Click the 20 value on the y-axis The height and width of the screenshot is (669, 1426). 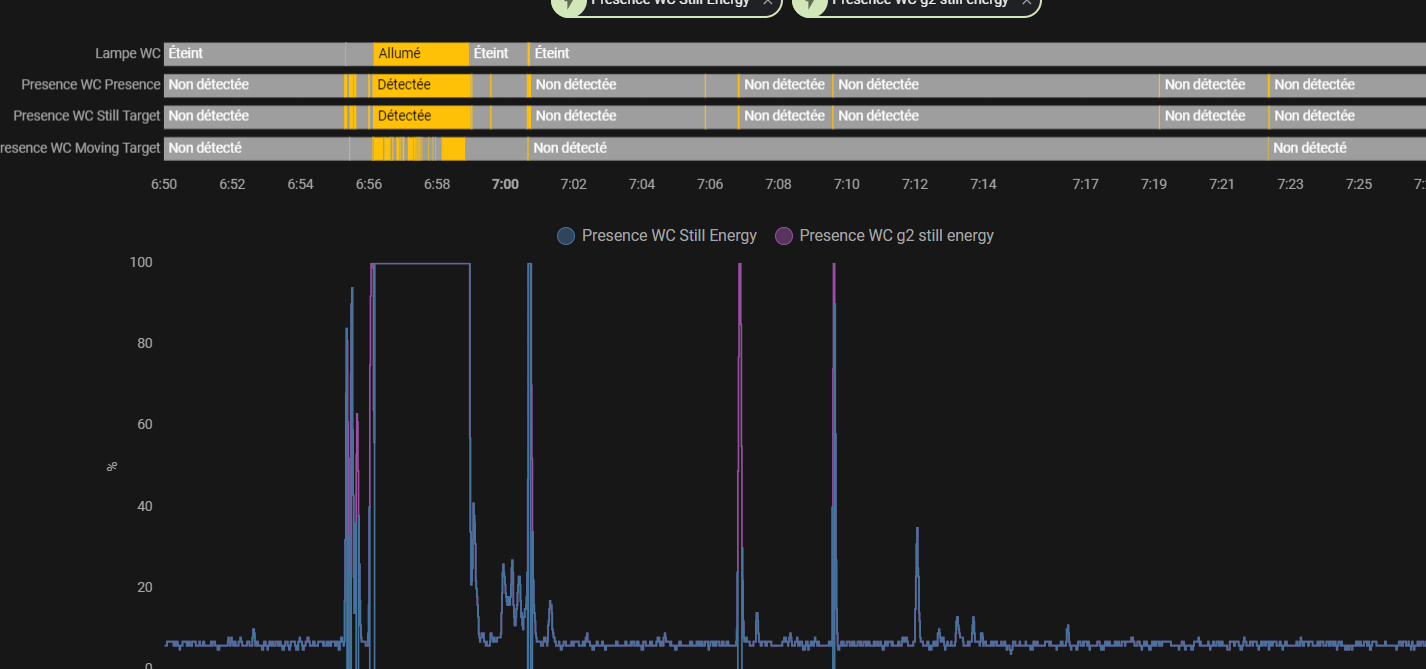[x=145, y=587]
